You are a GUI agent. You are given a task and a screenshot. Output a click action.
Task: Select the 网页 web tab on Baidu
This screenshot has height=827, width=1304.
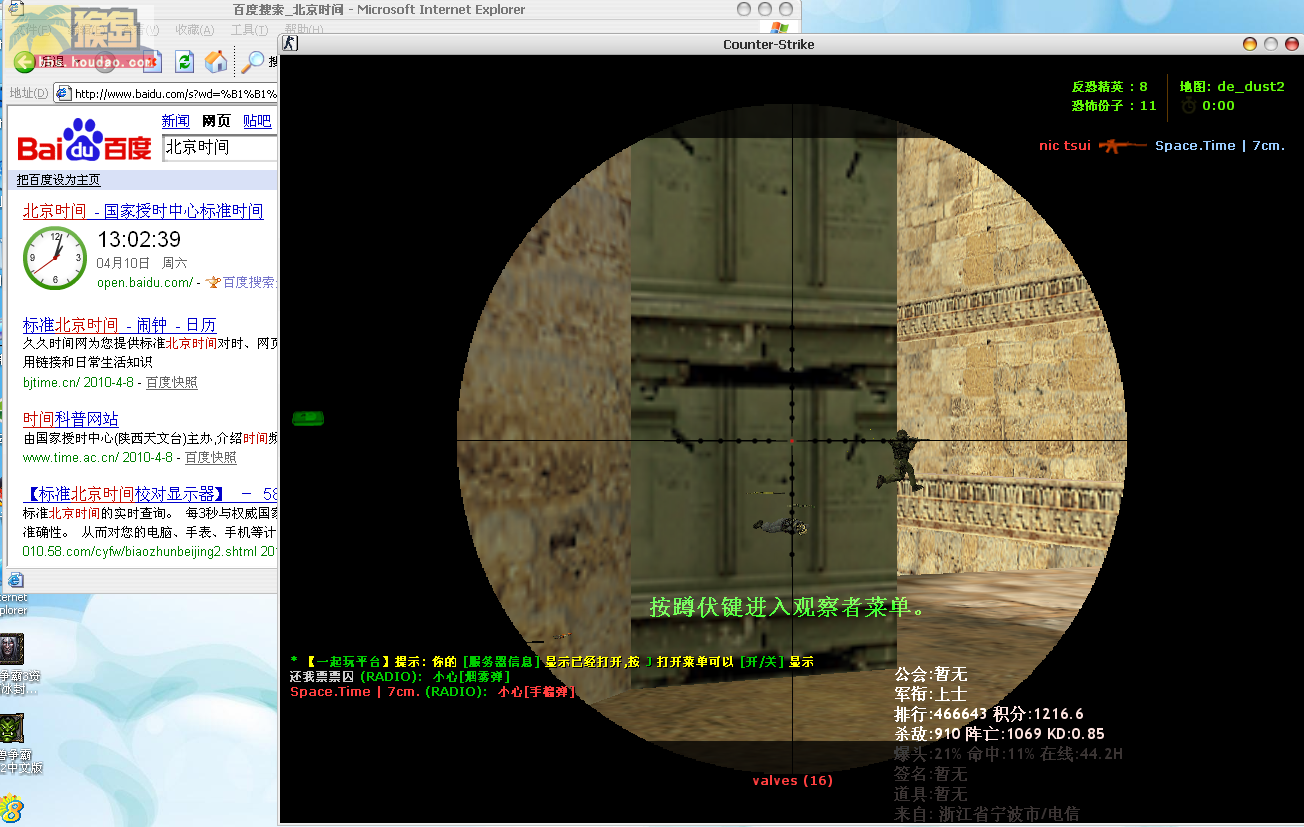click(x=216, y=121)
